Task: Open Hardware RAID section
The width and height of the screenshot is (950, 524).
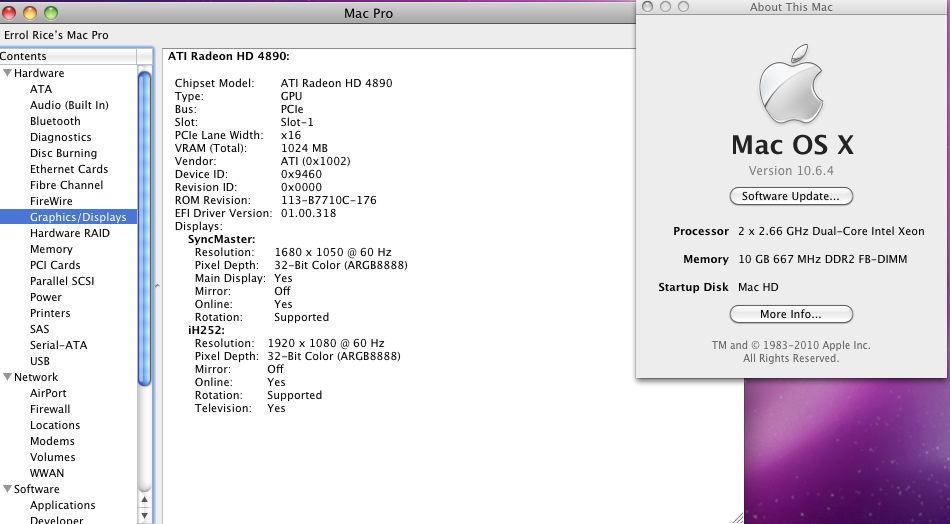Action: pos(70,233)
